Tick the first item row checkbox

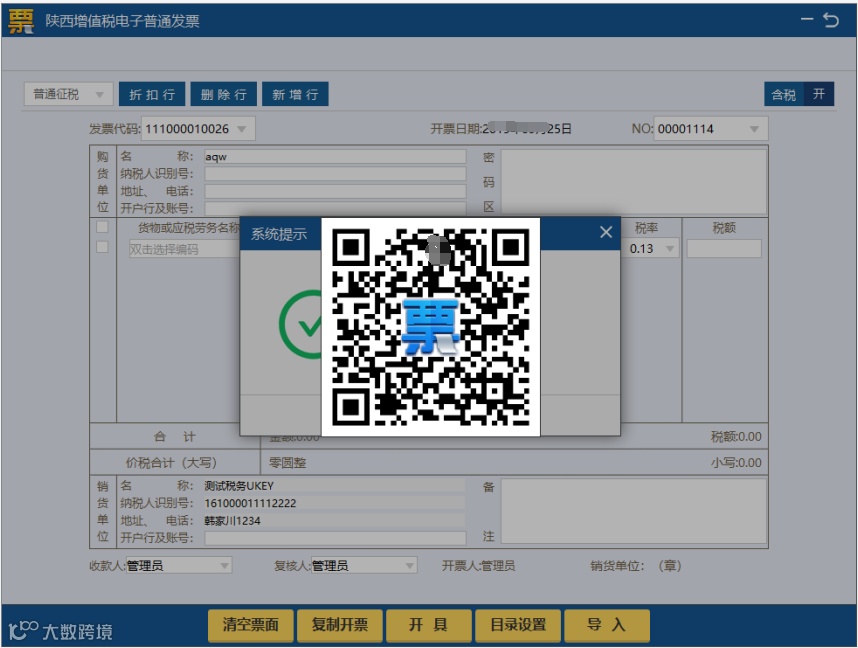click(102, 247)
